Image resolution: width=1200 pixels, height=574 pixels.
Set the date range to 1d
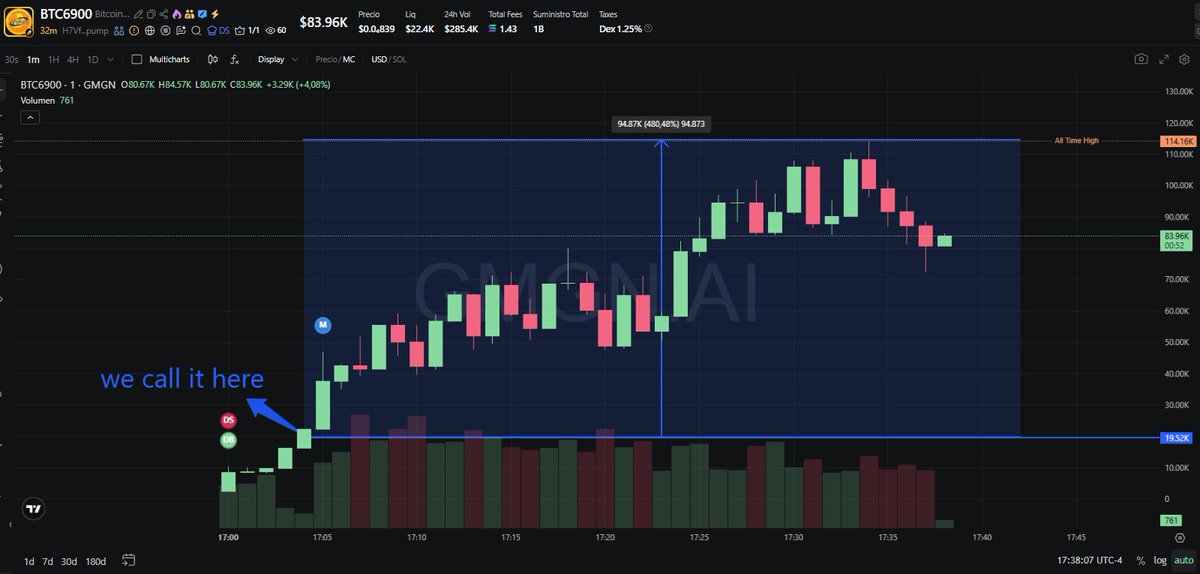[29, 561]
